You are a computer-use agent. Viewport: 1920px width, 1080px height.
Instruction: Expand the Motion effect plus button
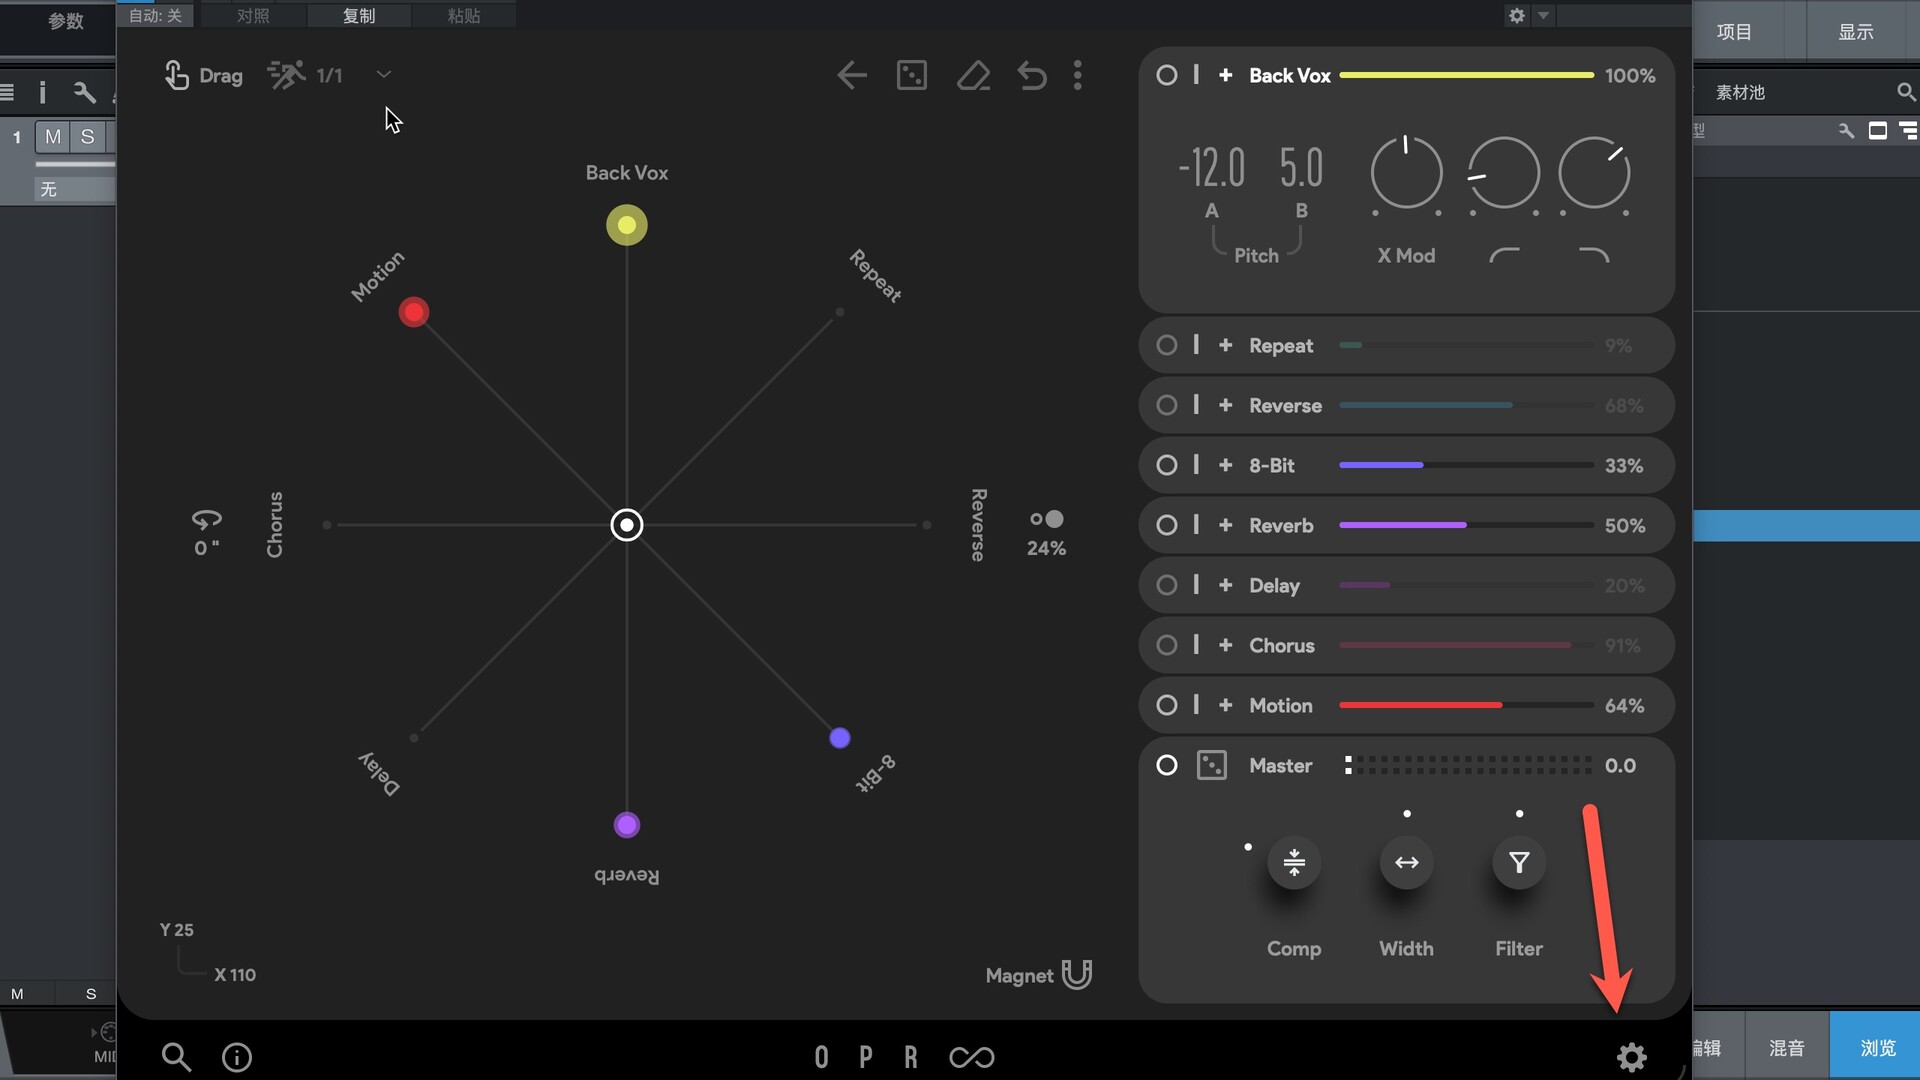point(1225,705)
